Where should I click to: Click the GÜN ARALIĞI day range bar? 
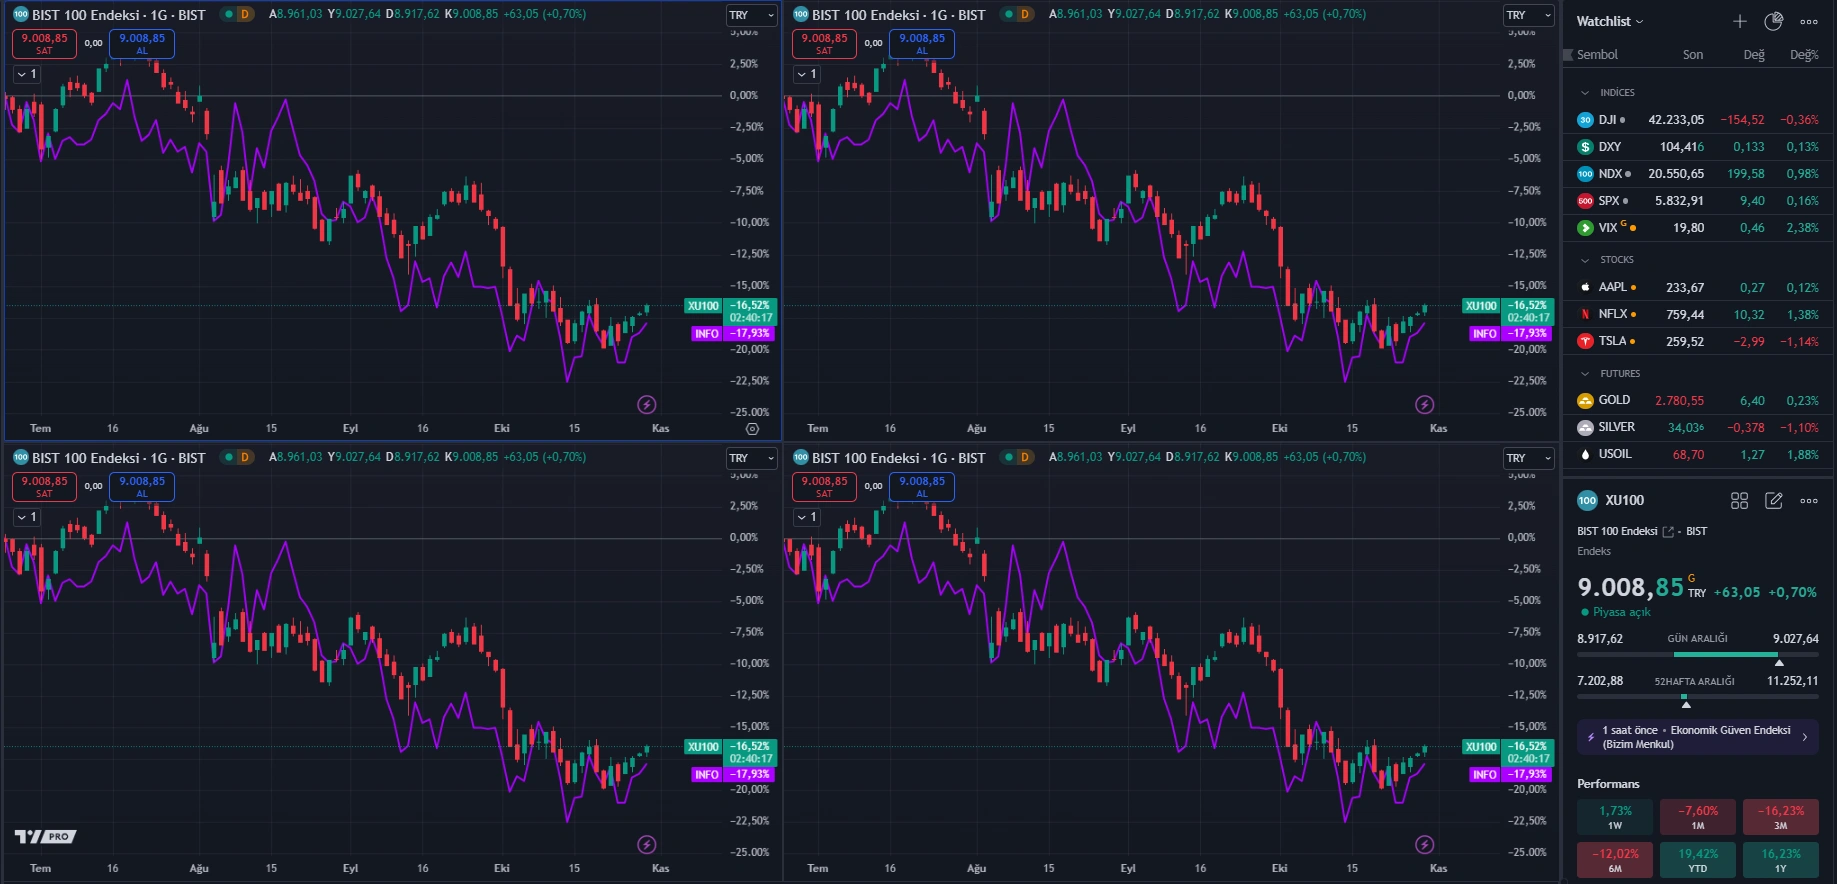coord(1698,655)
